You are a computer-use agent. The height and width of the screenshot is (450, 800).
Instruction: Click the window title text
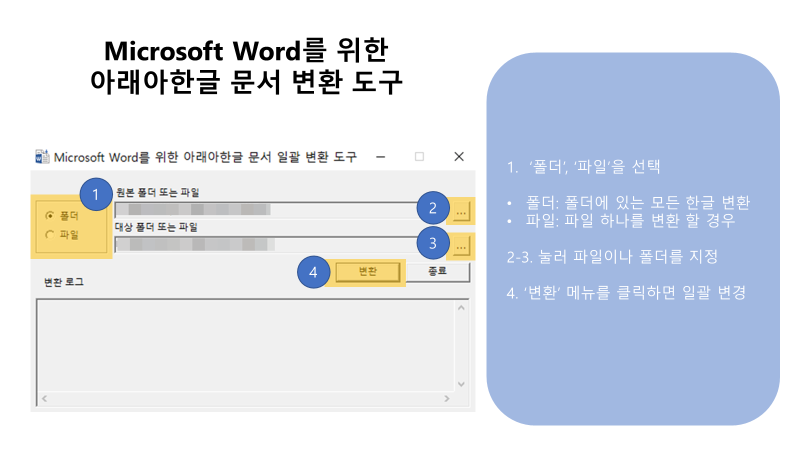[205, 157]
